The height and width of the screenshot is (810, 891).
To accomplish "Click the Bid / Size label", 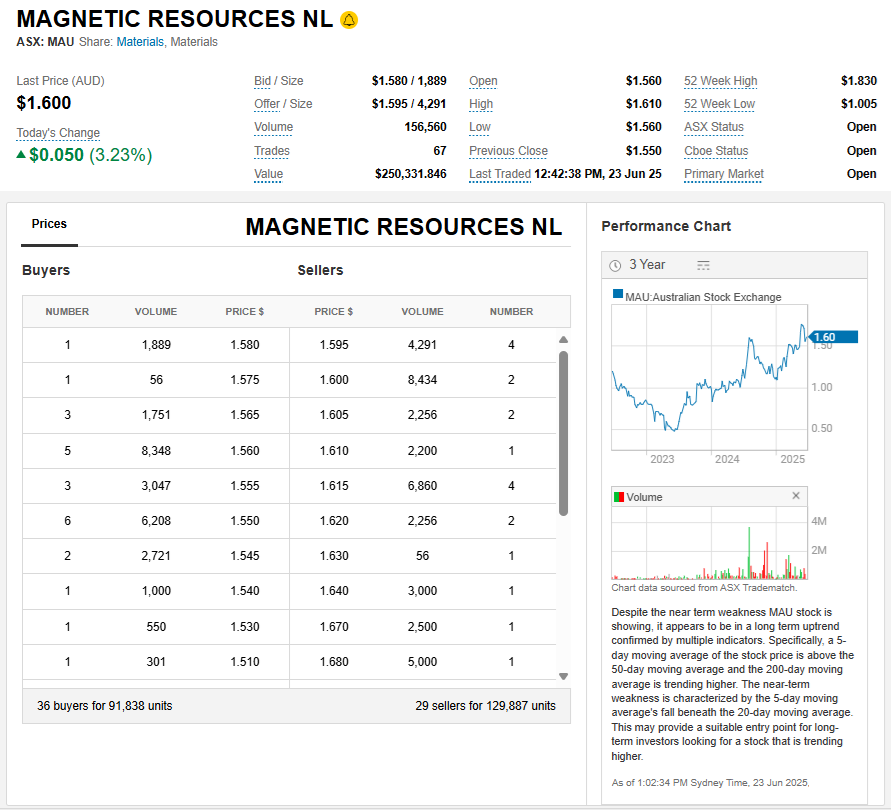I will pyautogui.click(x=278, y=81).
